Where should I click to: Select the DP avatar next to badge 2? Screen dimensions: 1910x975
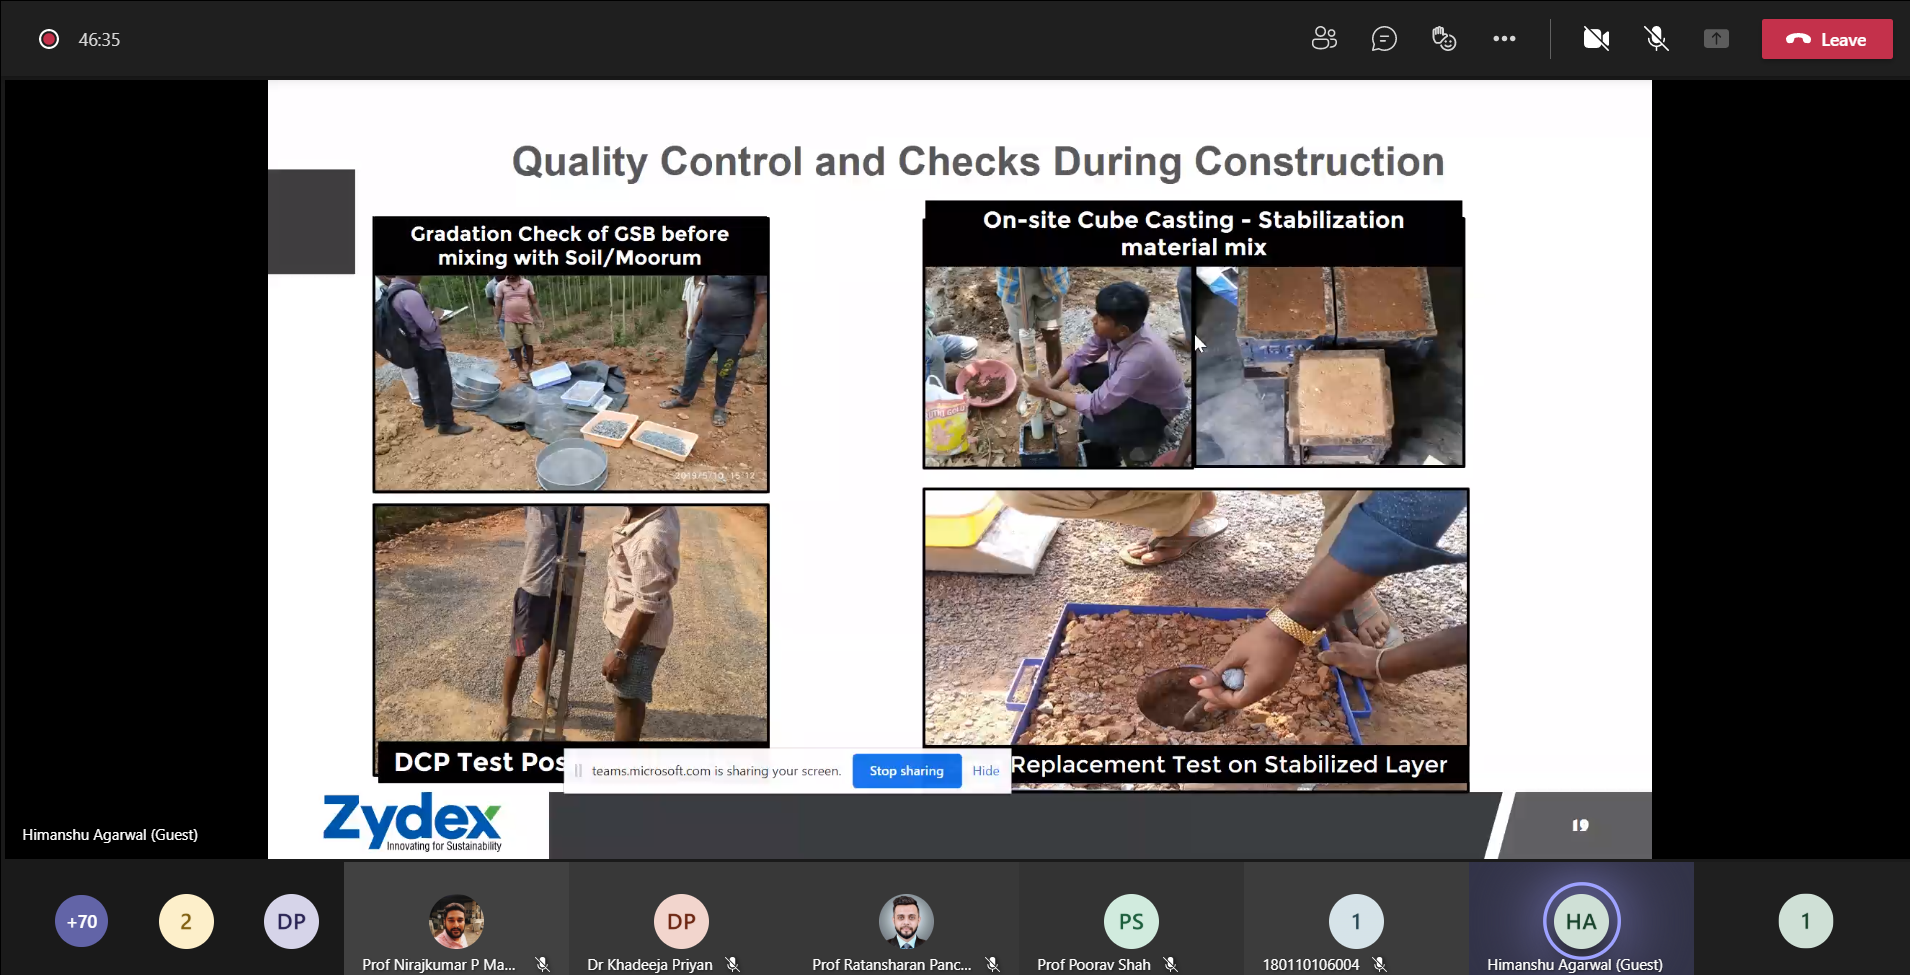click(x=291, y=921)
